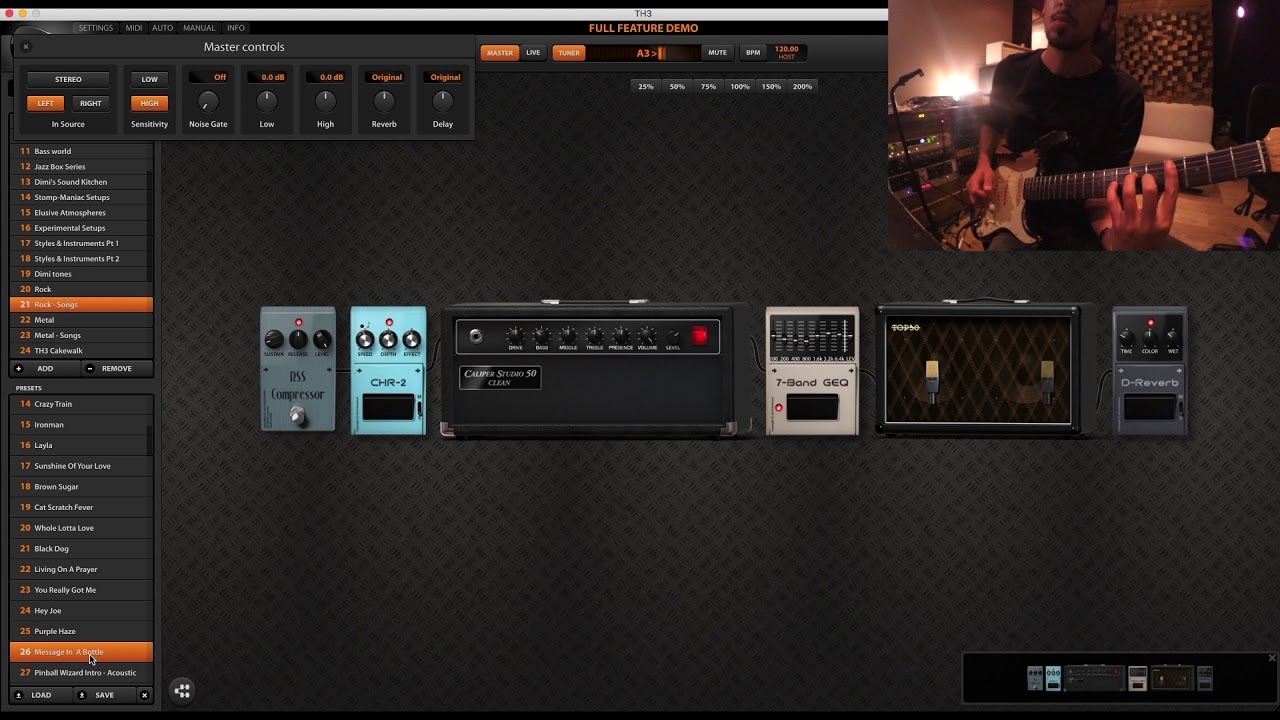
Task: Click the upload icon beside LOAD
Action: point(18,695)
